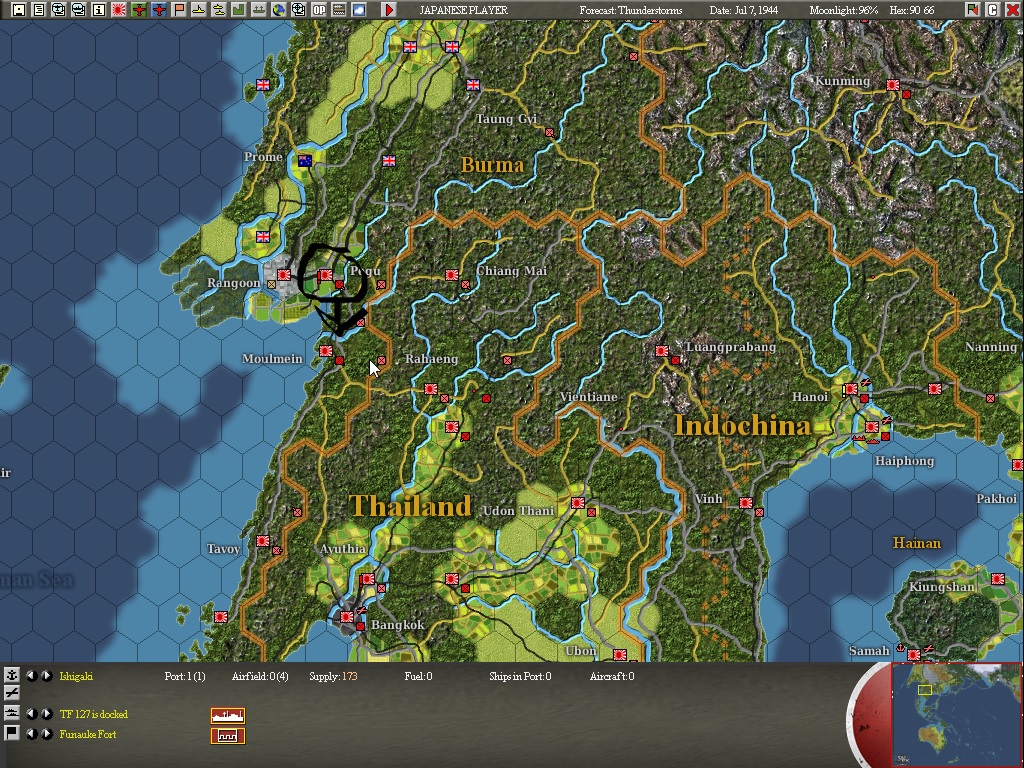The image size is (1024, 768).
Task: Click the Japanese flag base at Udon Thani
Action: [577, 502]
